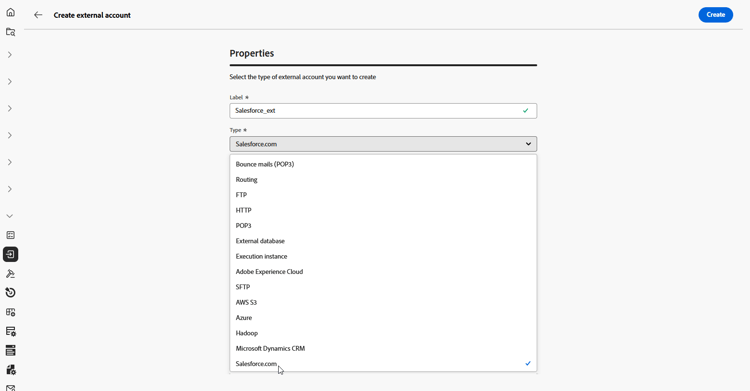Pick SFTP from the list
Screen dimensions: 750x391
coord(383,287)
